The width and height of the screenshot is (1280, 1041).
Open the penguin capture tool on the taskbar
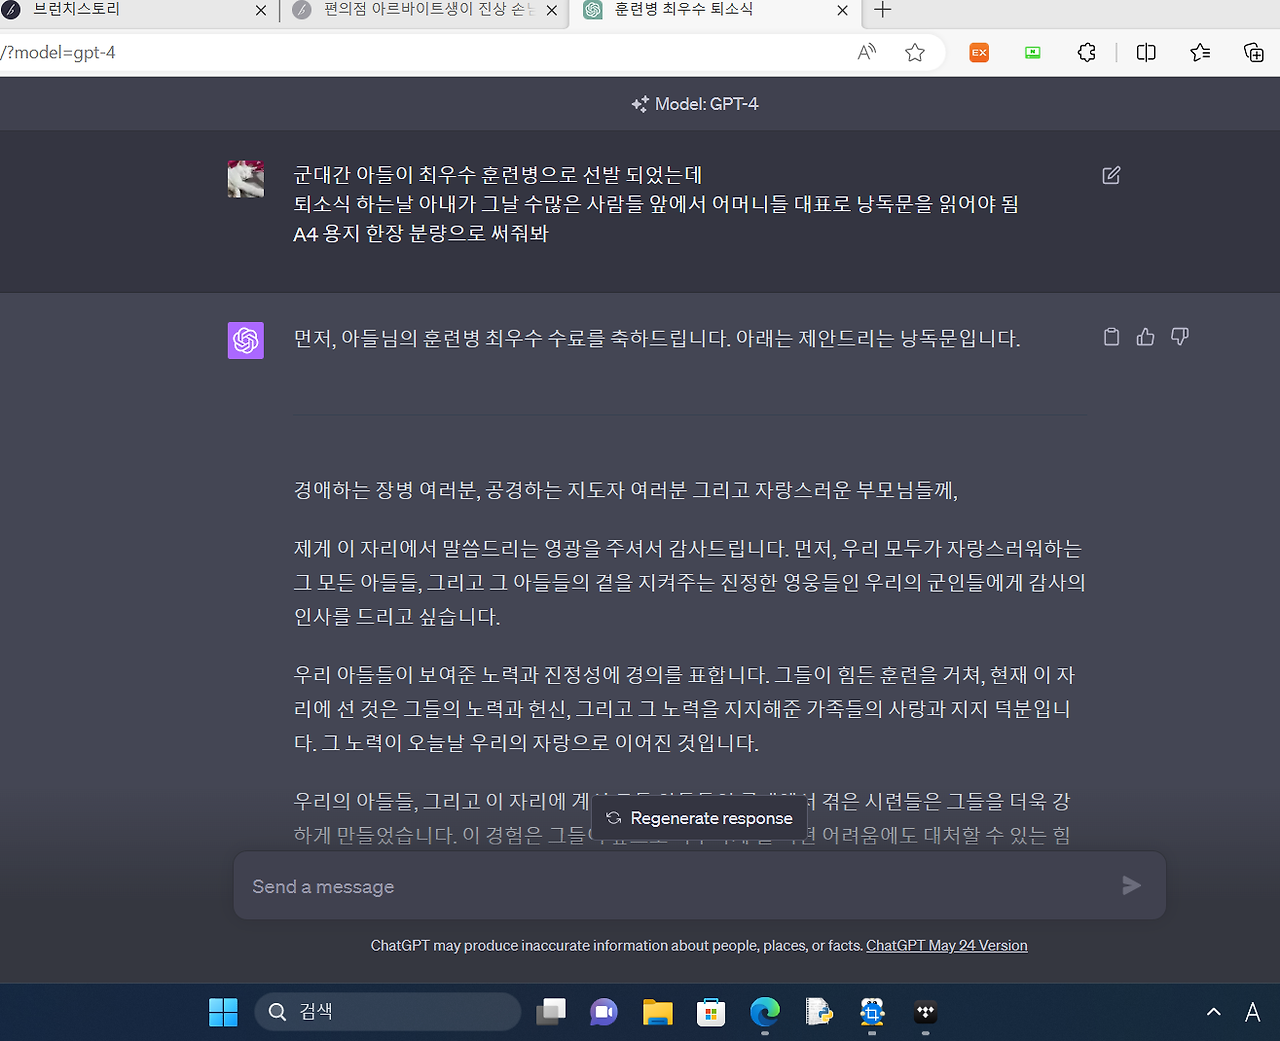(872, 1012)
